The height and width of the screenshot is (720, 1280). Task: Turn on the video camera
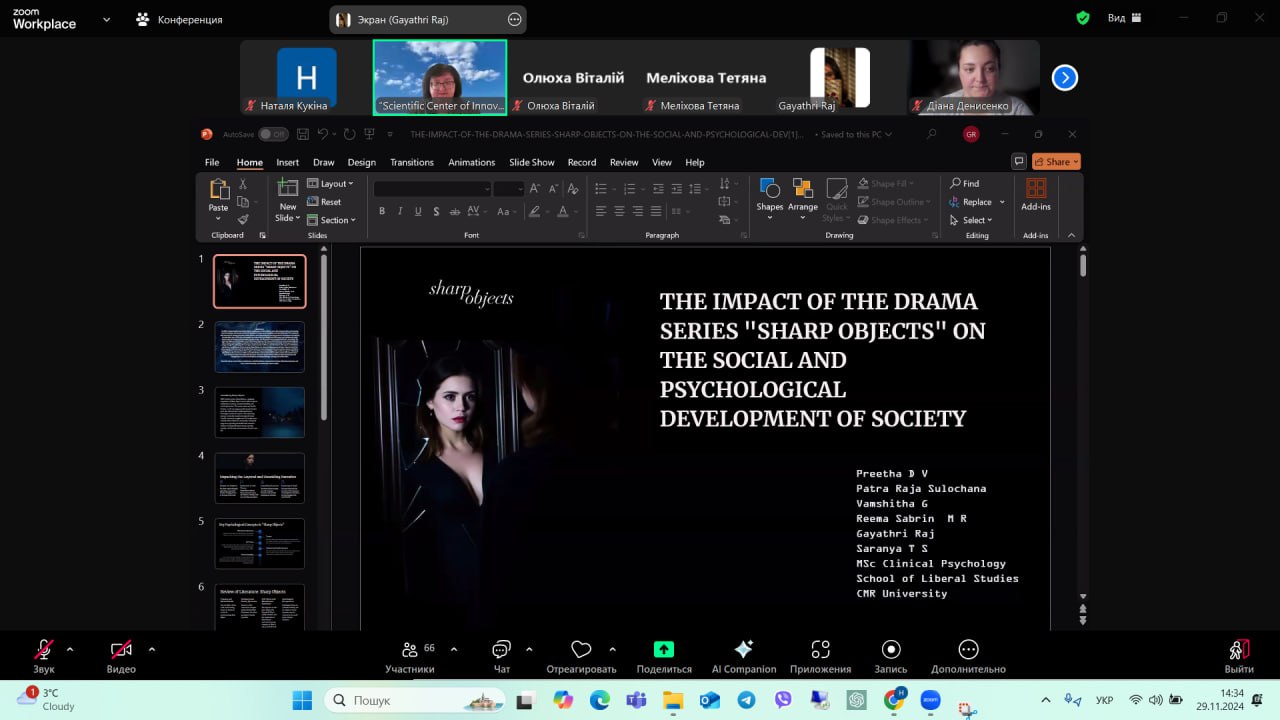pyautogui.click(x=121, y=650)
